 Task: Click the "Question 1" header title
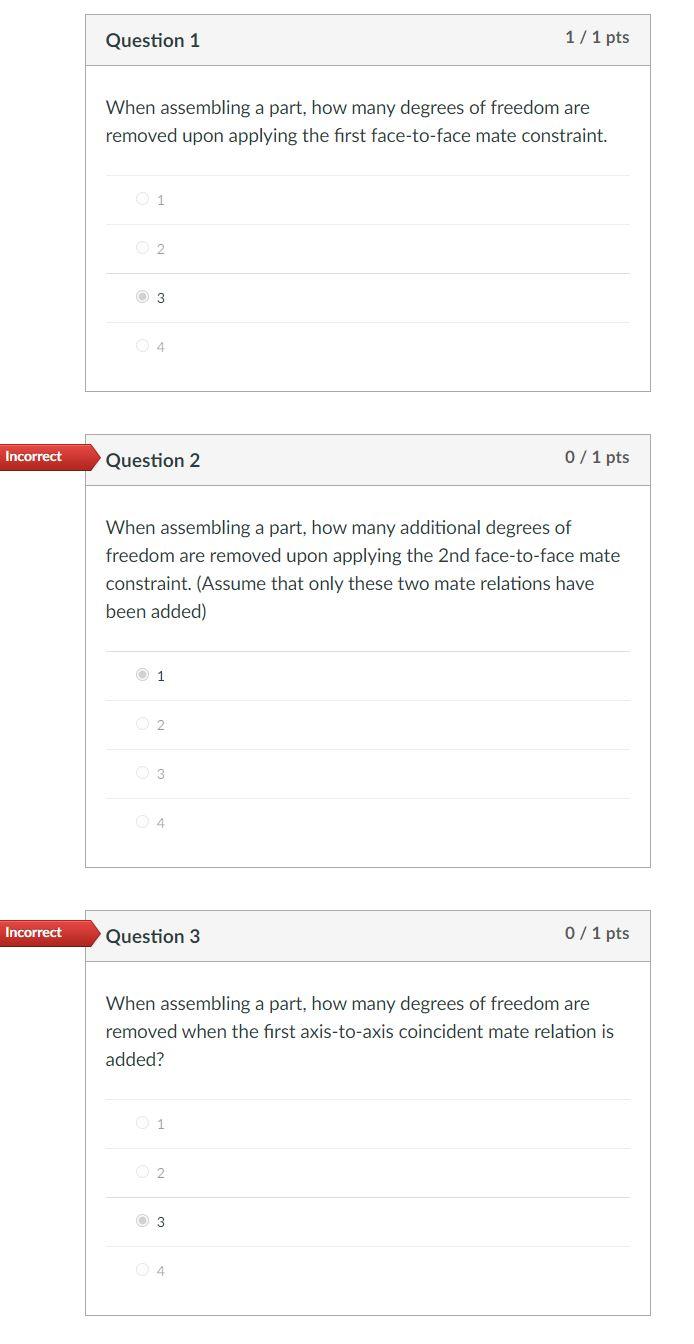point(152,40)
